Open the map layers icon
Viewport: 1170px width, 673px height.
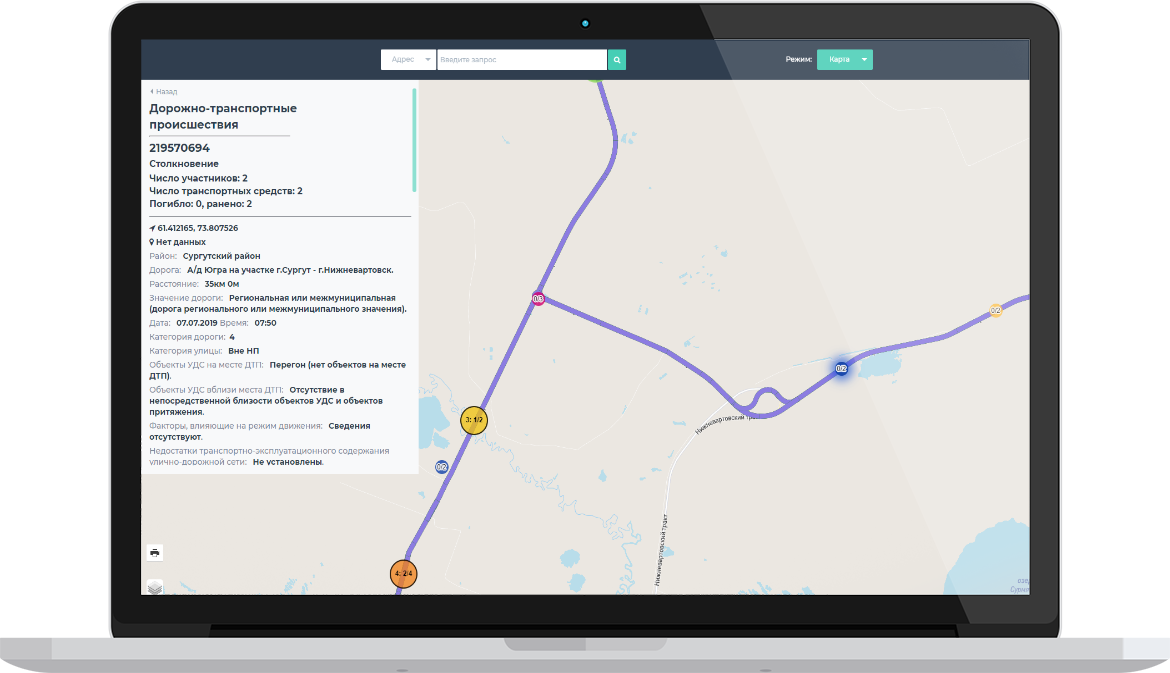(x=154, y=588)
